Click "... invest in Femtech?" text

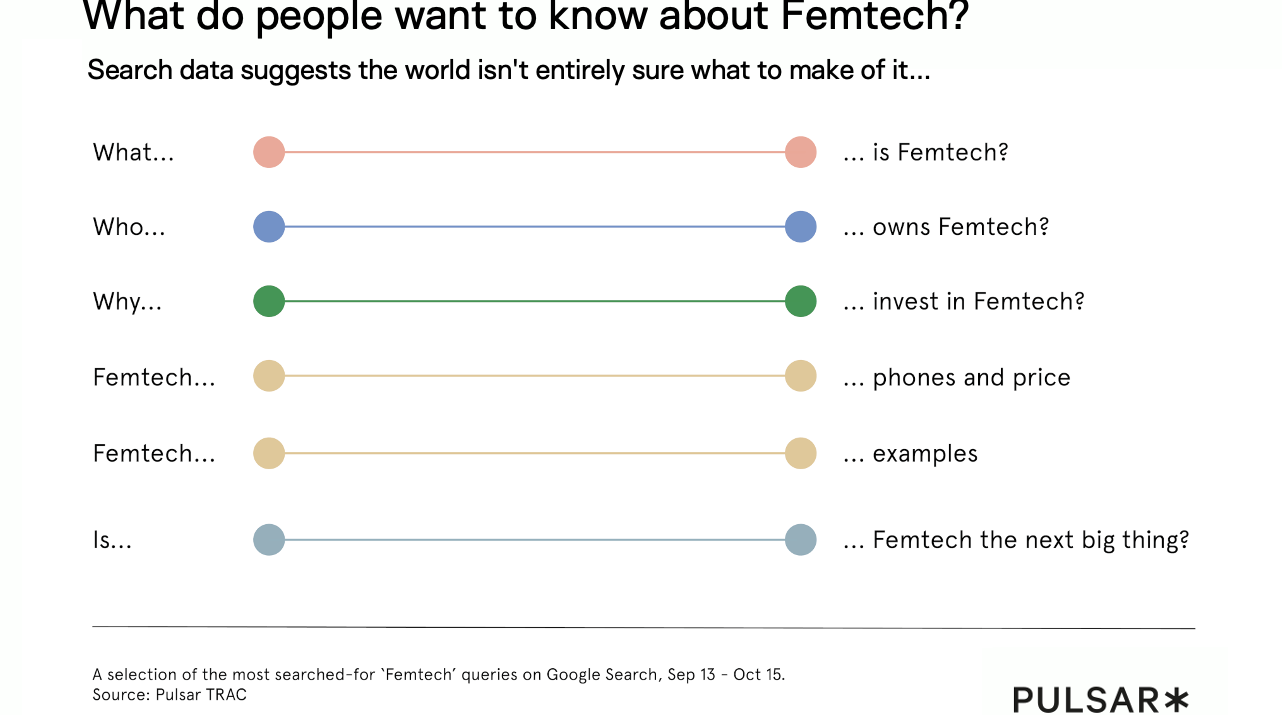pos(963,301)
